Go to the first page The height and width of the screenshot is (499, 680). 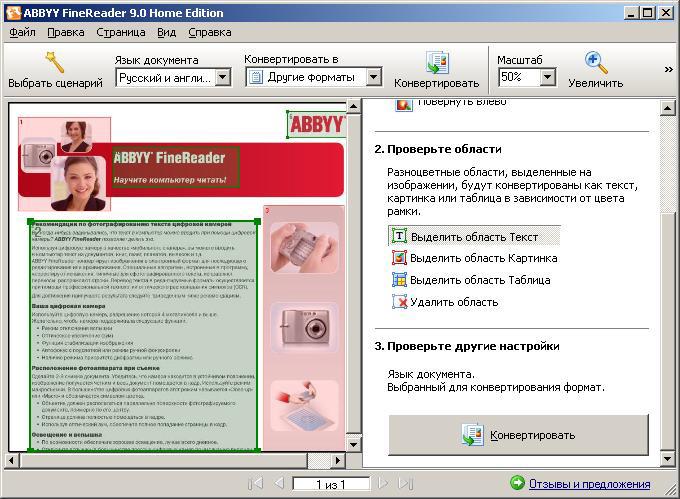tap(255, 483)
